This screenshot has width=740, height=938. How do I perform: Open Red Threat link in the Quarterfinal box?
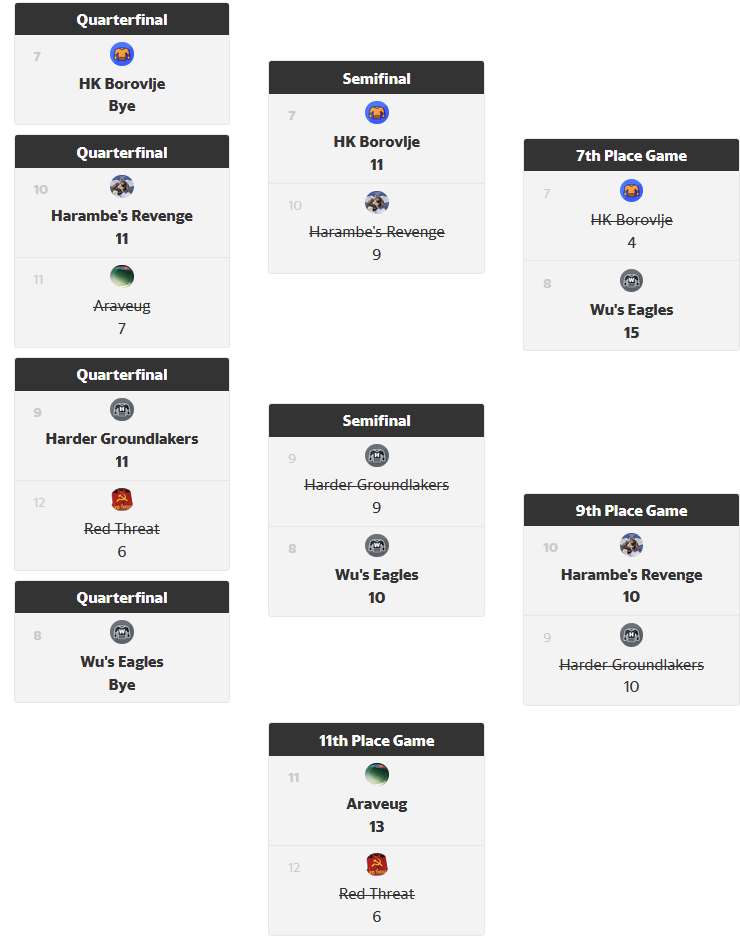tap(122, 529)
